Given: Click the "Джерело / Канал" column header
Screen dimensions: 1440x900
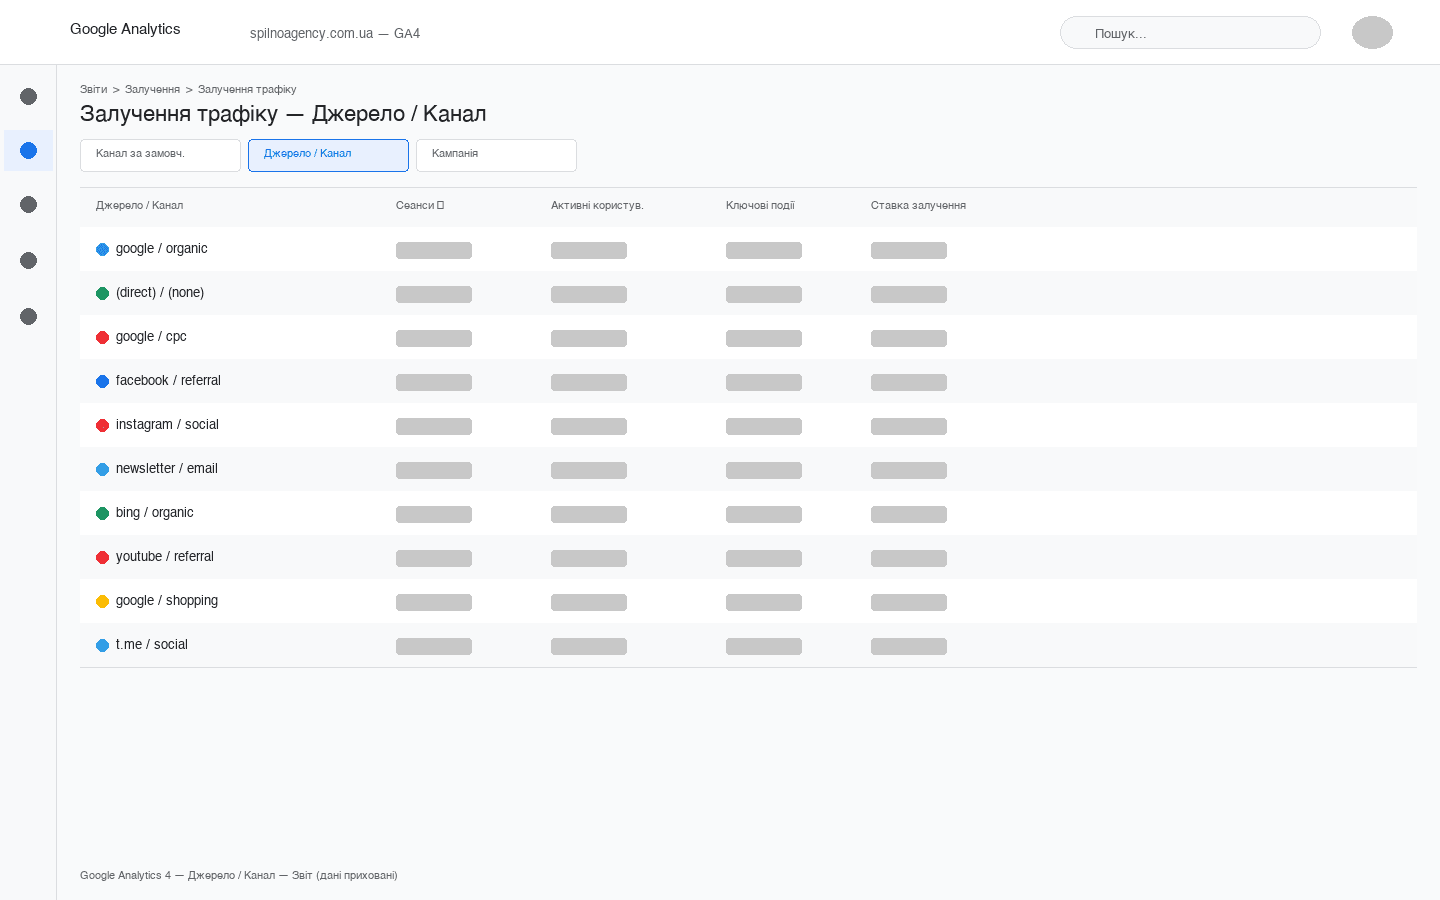Looking at the screenshot, I should tap(139, 206).
